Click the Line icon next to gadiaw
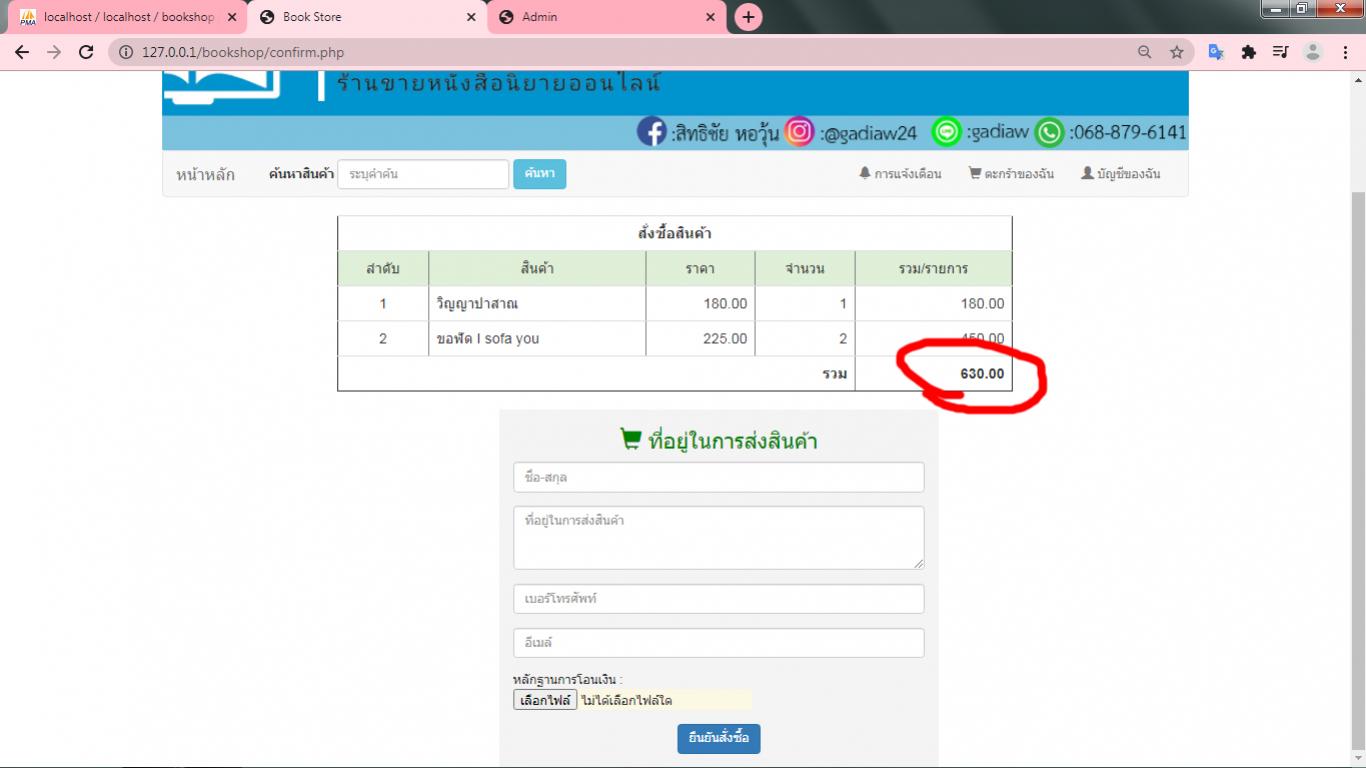Viewport: 1366px width, 768px height. (x=946, y=131)
